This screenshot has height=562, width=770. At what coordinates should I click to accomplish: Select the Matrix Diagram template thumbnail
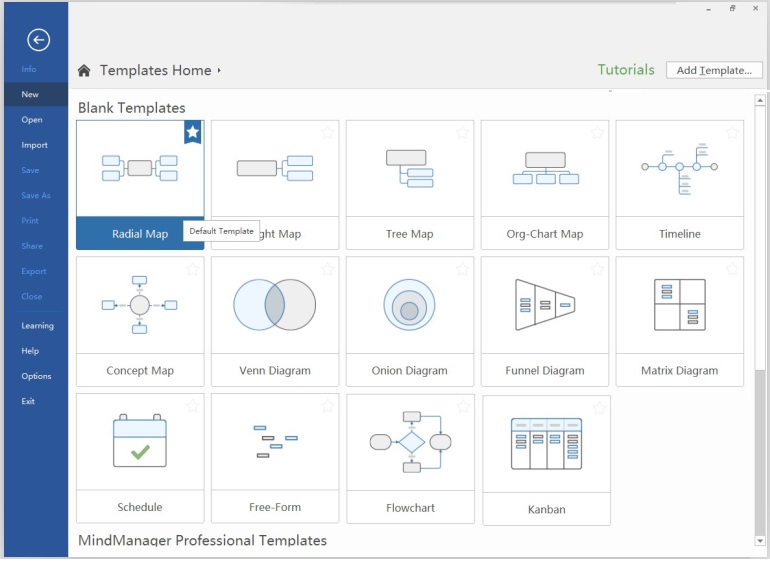pos(679,305)
